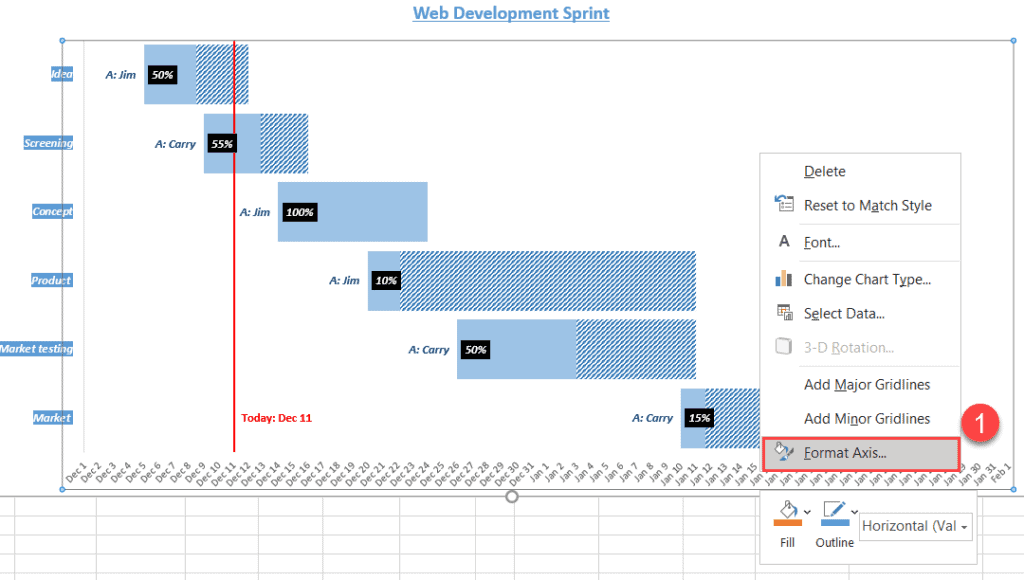Select the 100% data label on the Concept bar
1024x580 pixels.
pyautogui.click(x=299, y=212)
